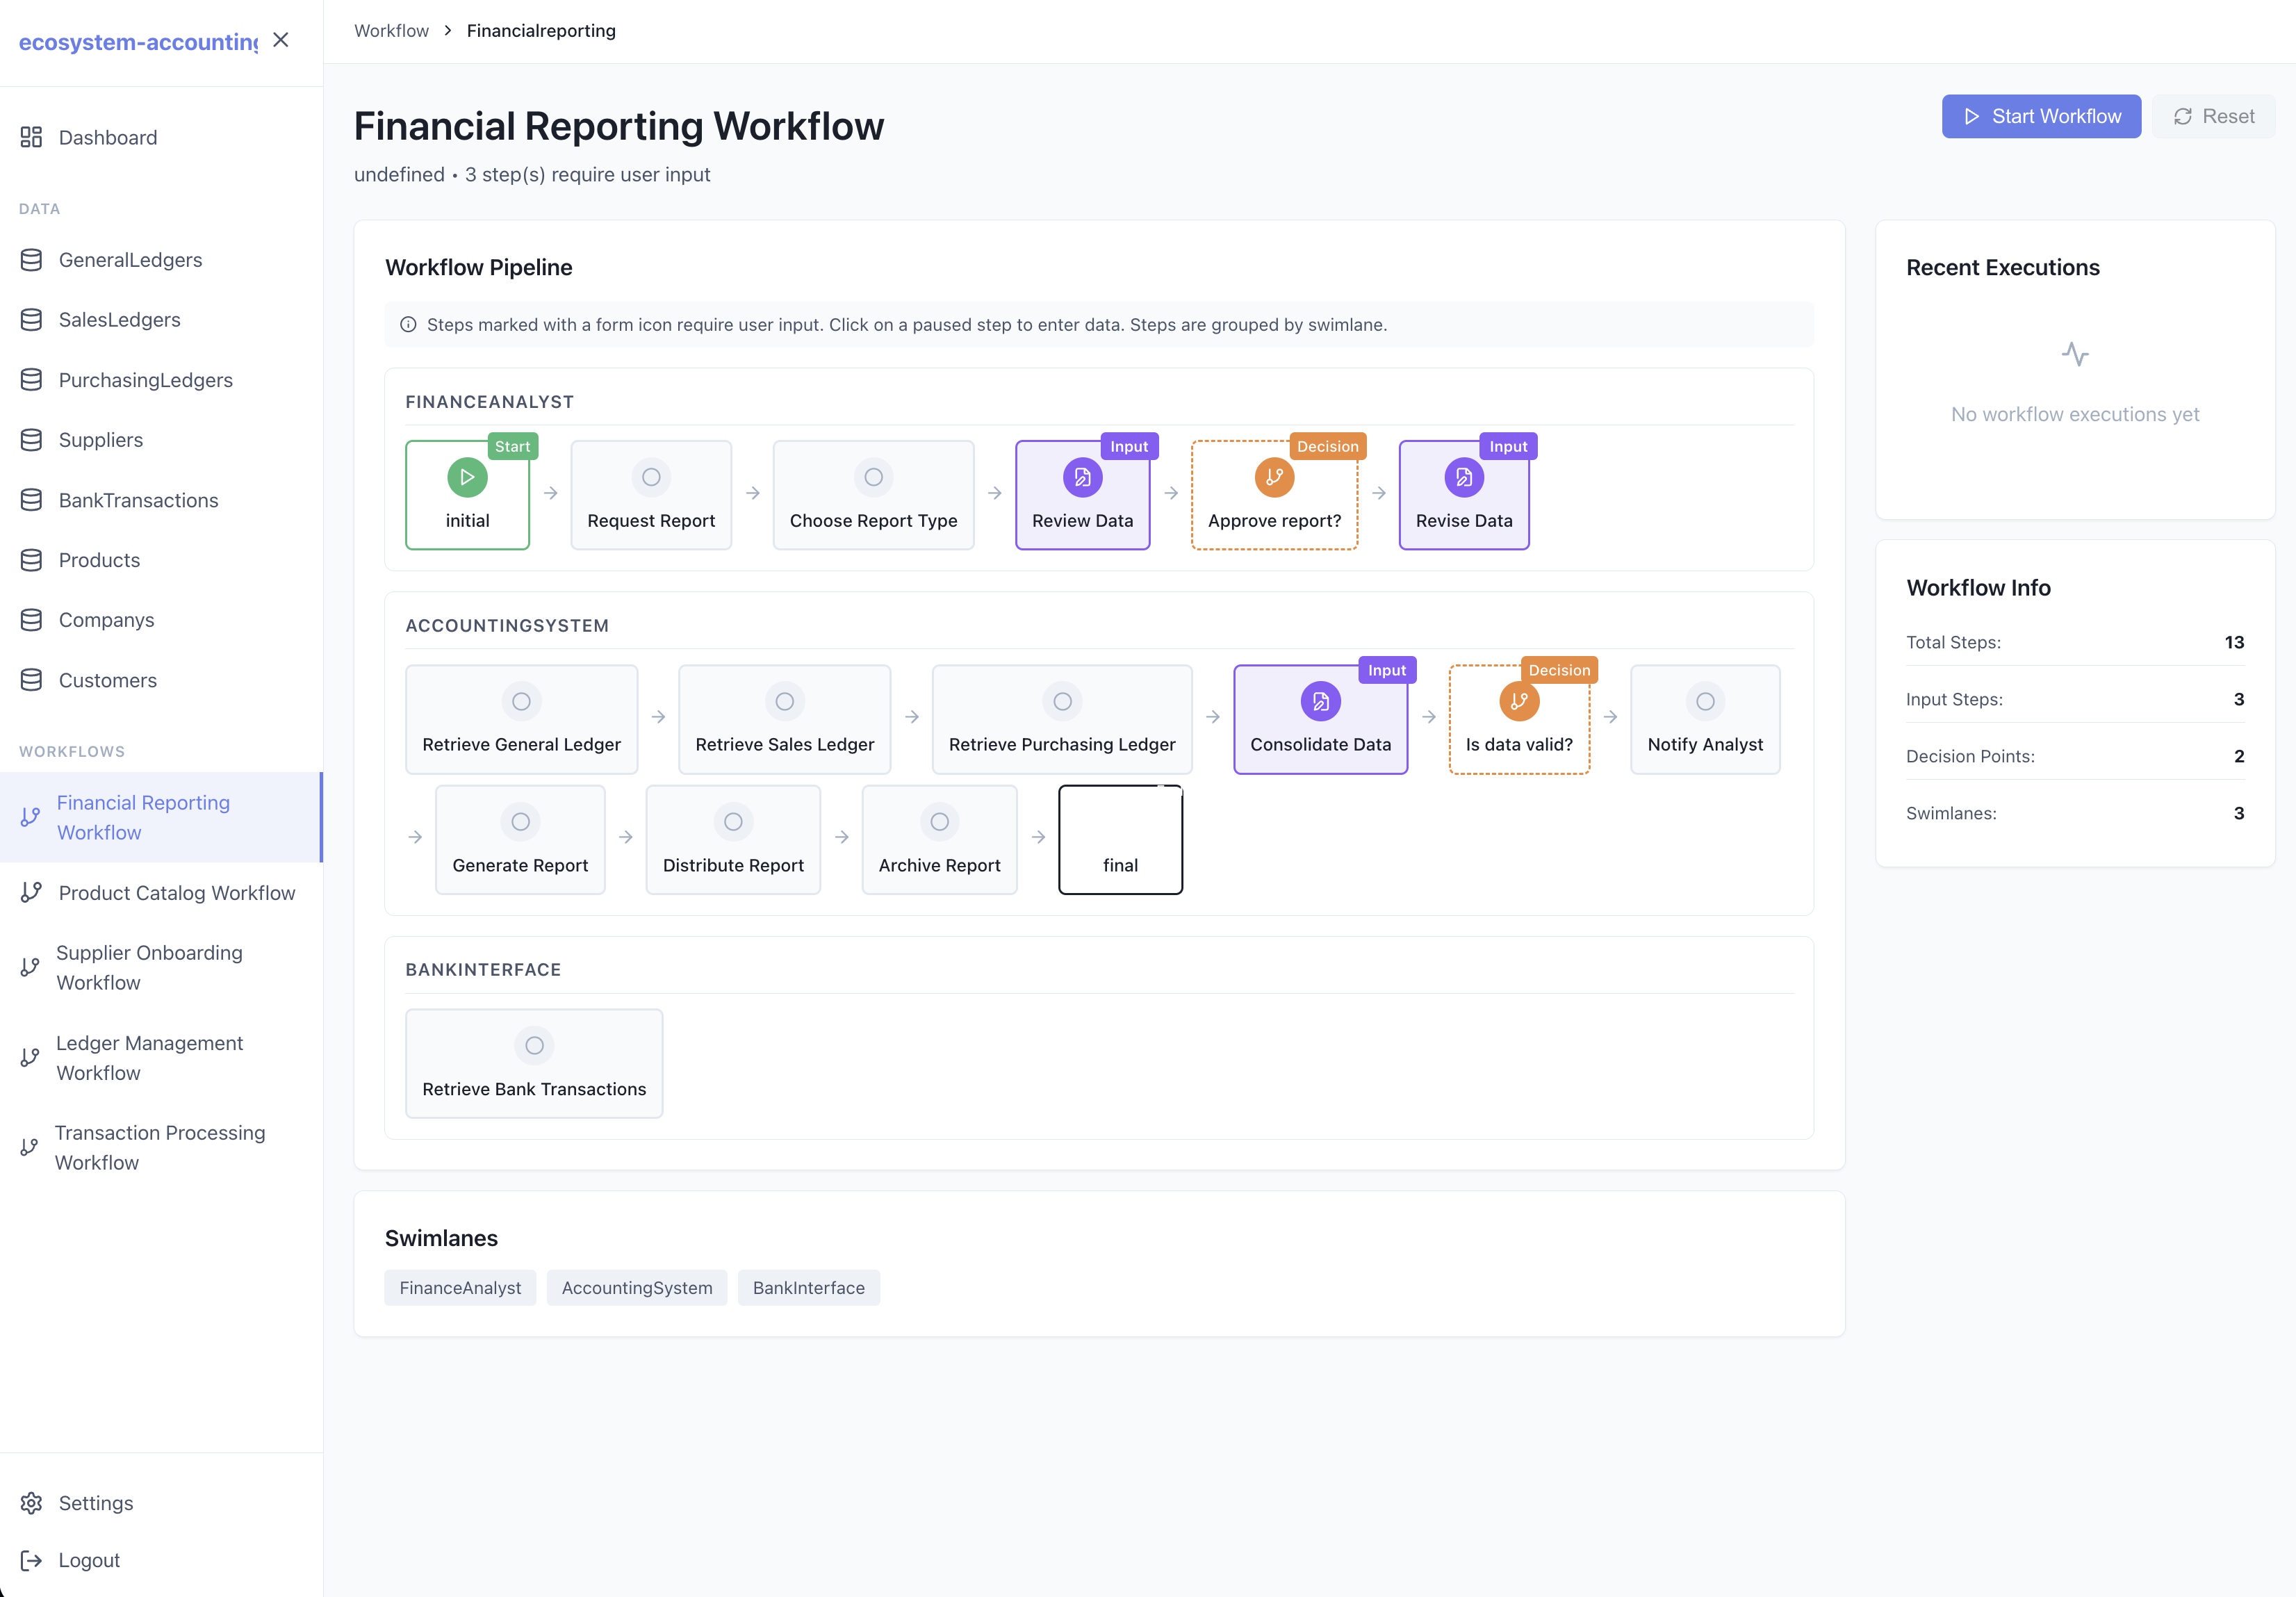Select the initial start step node
Image resolution: width=2296 pixels, height=1597 pixels.
point(467,494)
